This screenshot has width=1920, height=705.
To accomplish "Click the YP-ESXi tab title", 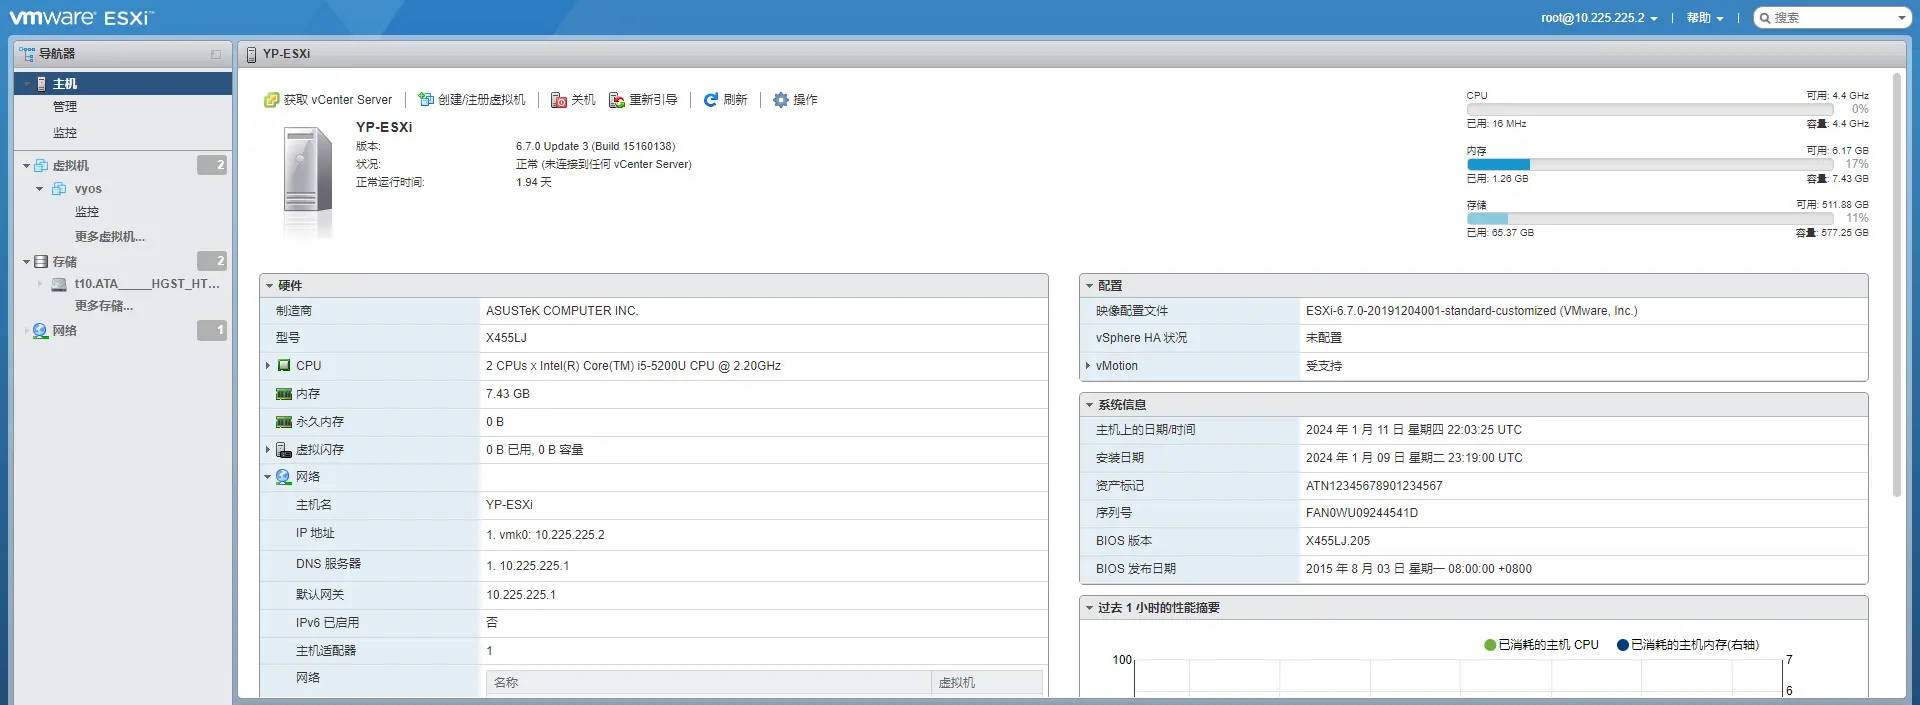I will tap(286, 54).
